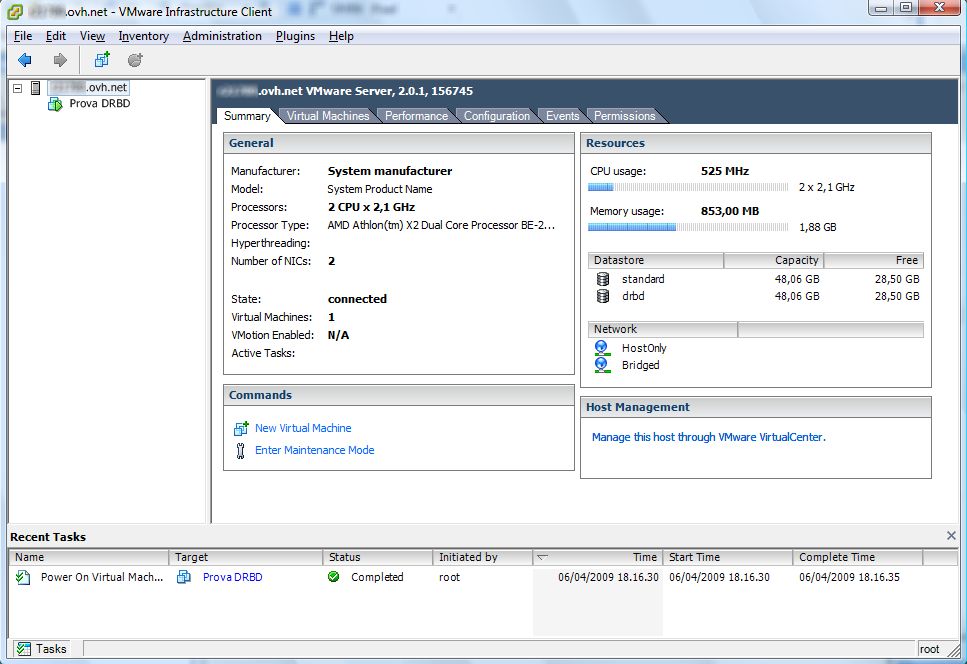
Task: Click the Power On Virtual Mach... task name
Action: coord(102,577)
